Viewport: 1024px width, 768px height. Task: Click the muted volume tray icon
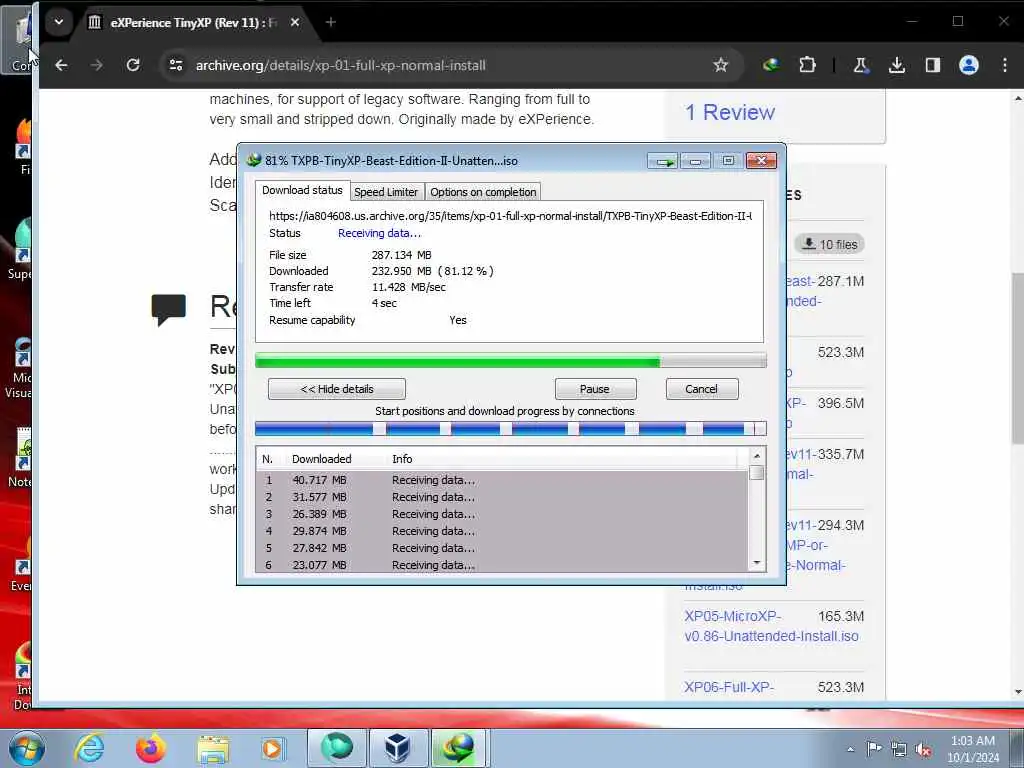(923, 750)
